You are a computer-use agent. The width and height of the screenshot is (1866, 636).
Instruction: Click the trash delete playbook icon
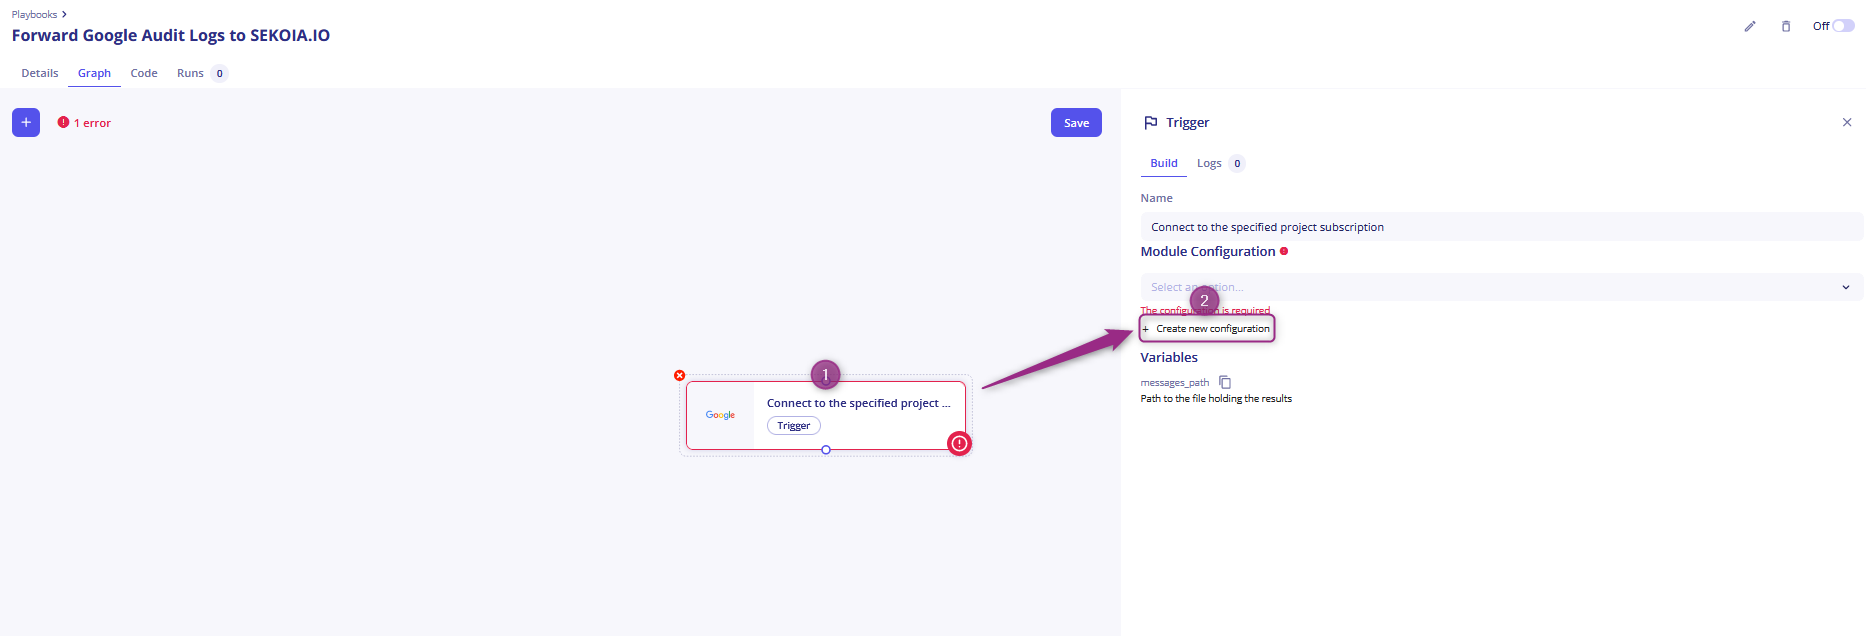[x=1786, y=26]
